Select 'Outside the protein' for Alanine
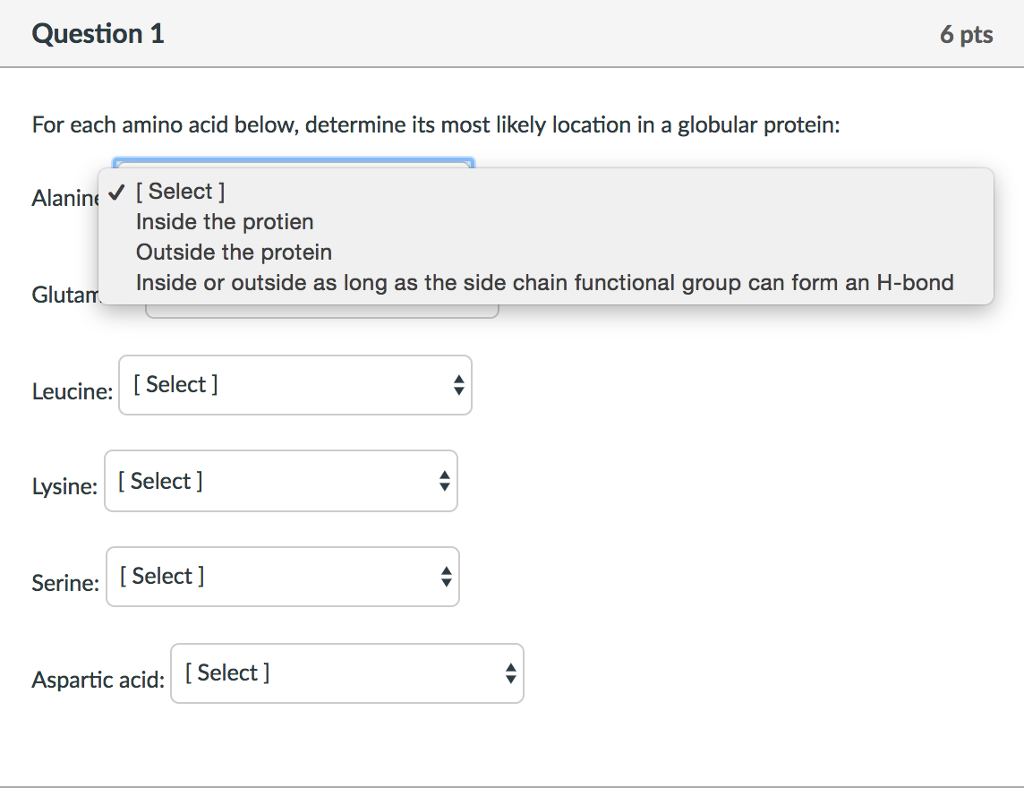This screenshot has height=788, width=1024. coord(232,252)
